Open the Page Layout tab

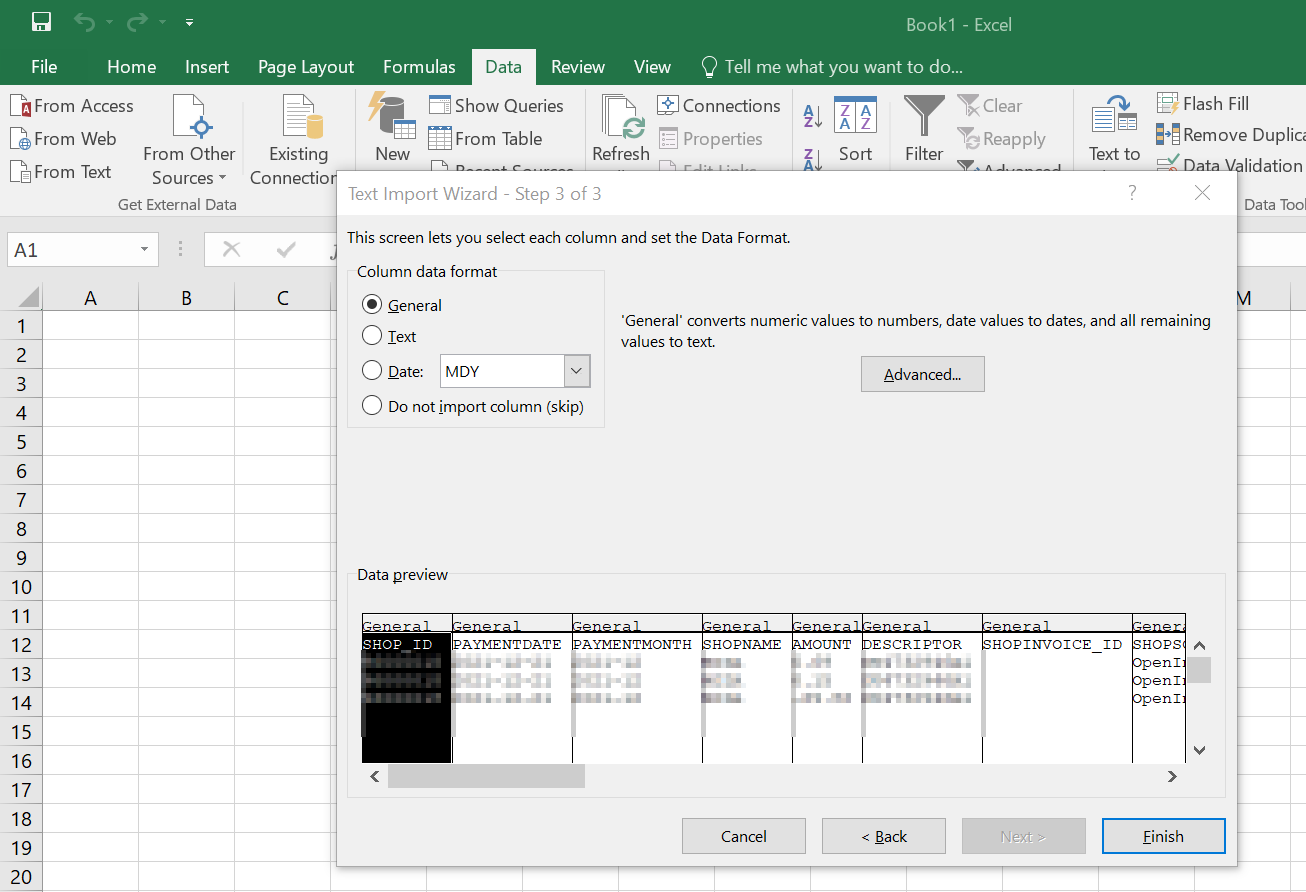pos(305,67)
